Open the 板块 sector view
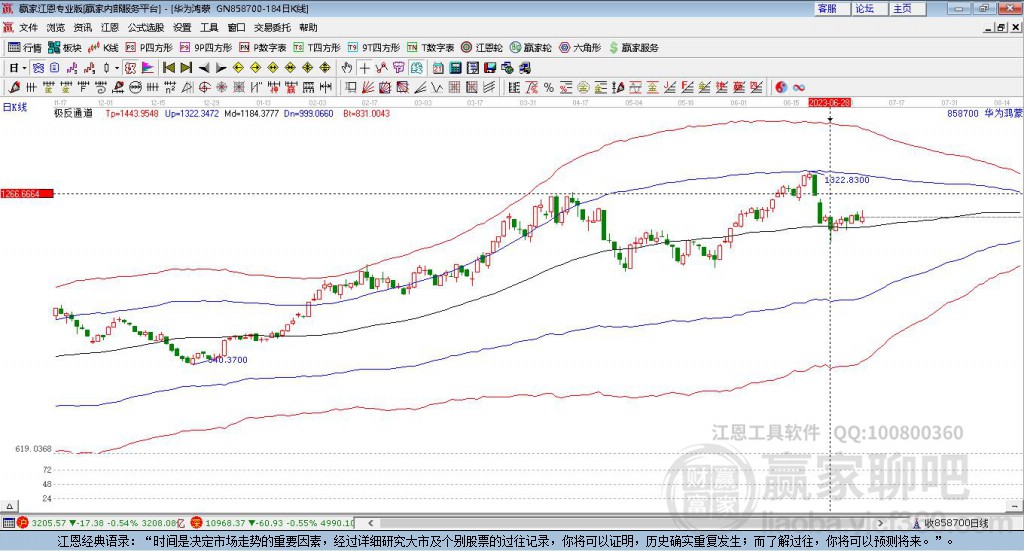 [x=65, y=48]
